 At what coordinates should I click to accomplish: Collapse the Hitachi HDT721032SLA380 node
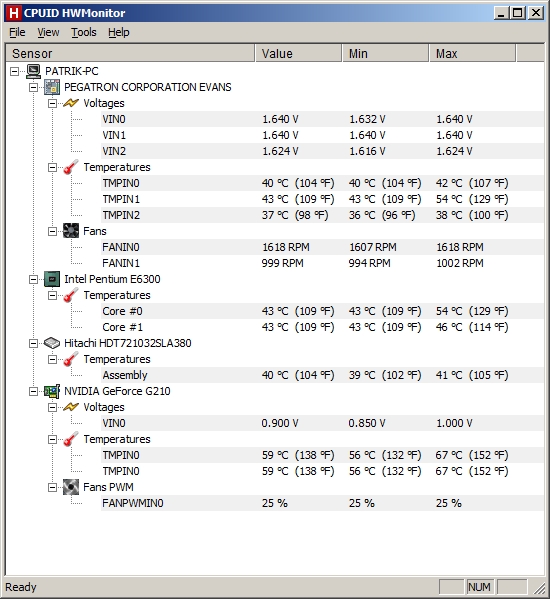tap(34, 343)
